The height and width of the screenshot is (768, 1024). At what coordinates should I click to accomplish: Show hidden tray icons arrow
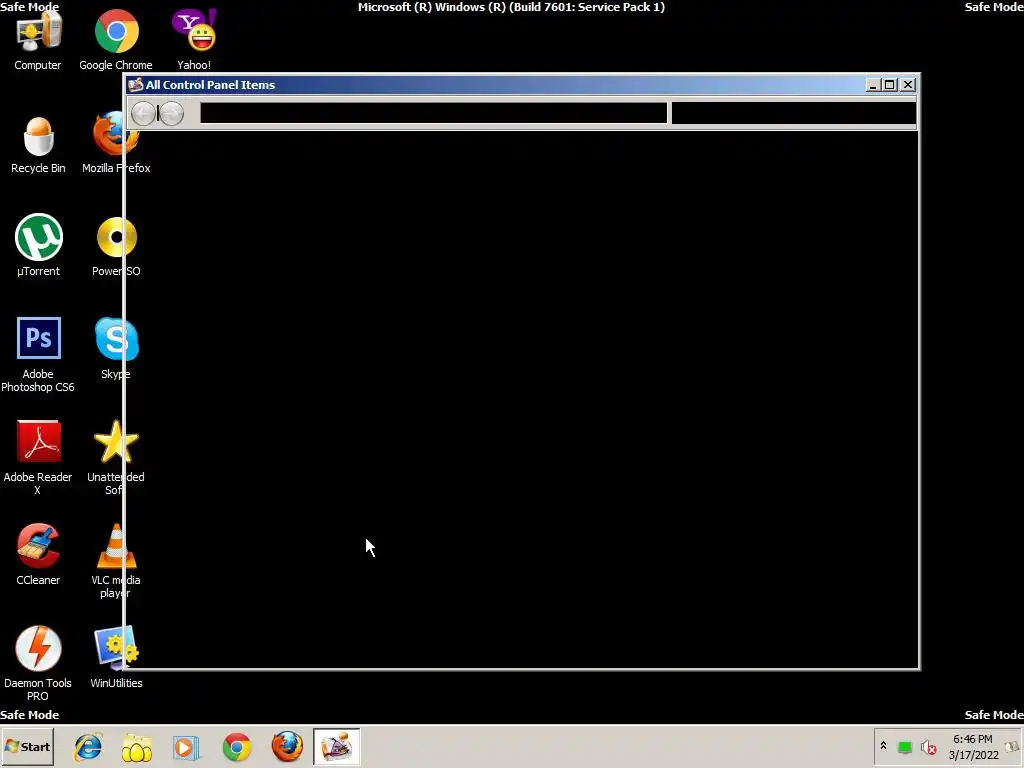(x=884, y=746)
